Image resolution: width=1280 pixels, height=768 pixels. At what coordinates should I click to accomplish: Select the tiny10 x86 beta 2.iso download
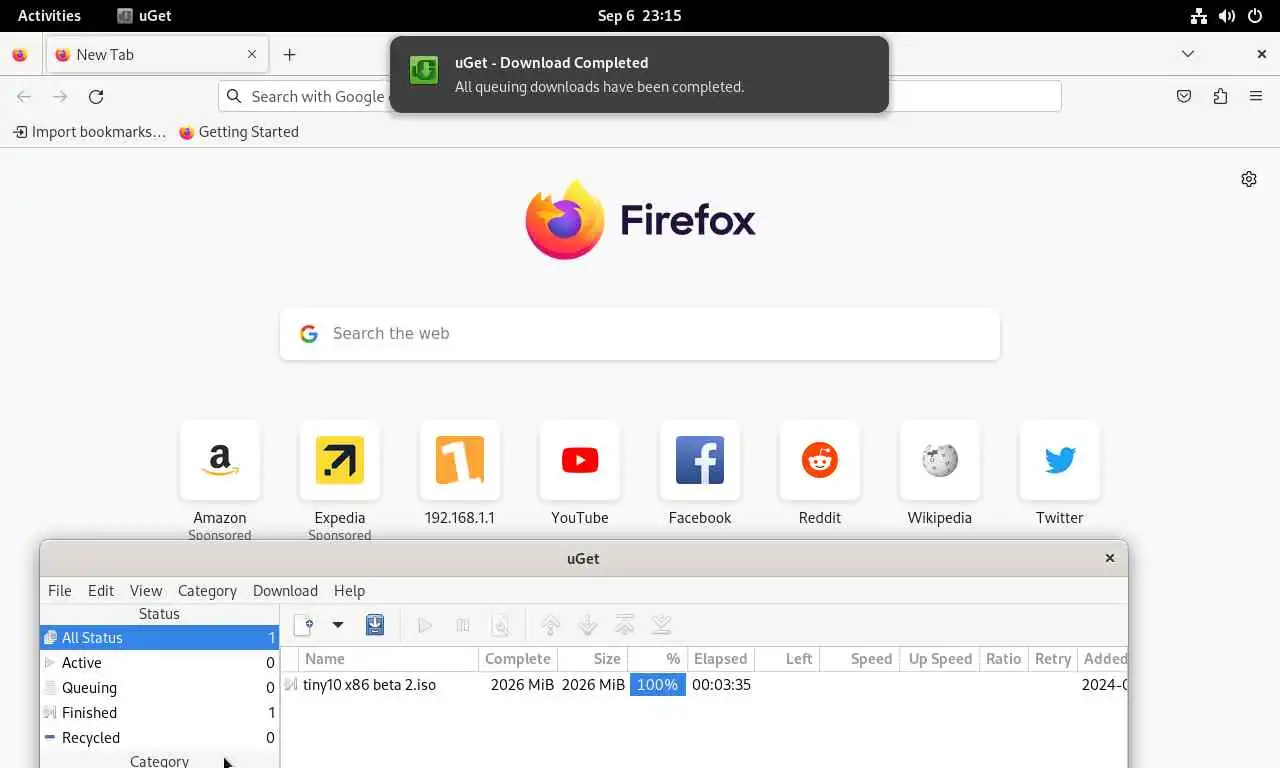369,685
